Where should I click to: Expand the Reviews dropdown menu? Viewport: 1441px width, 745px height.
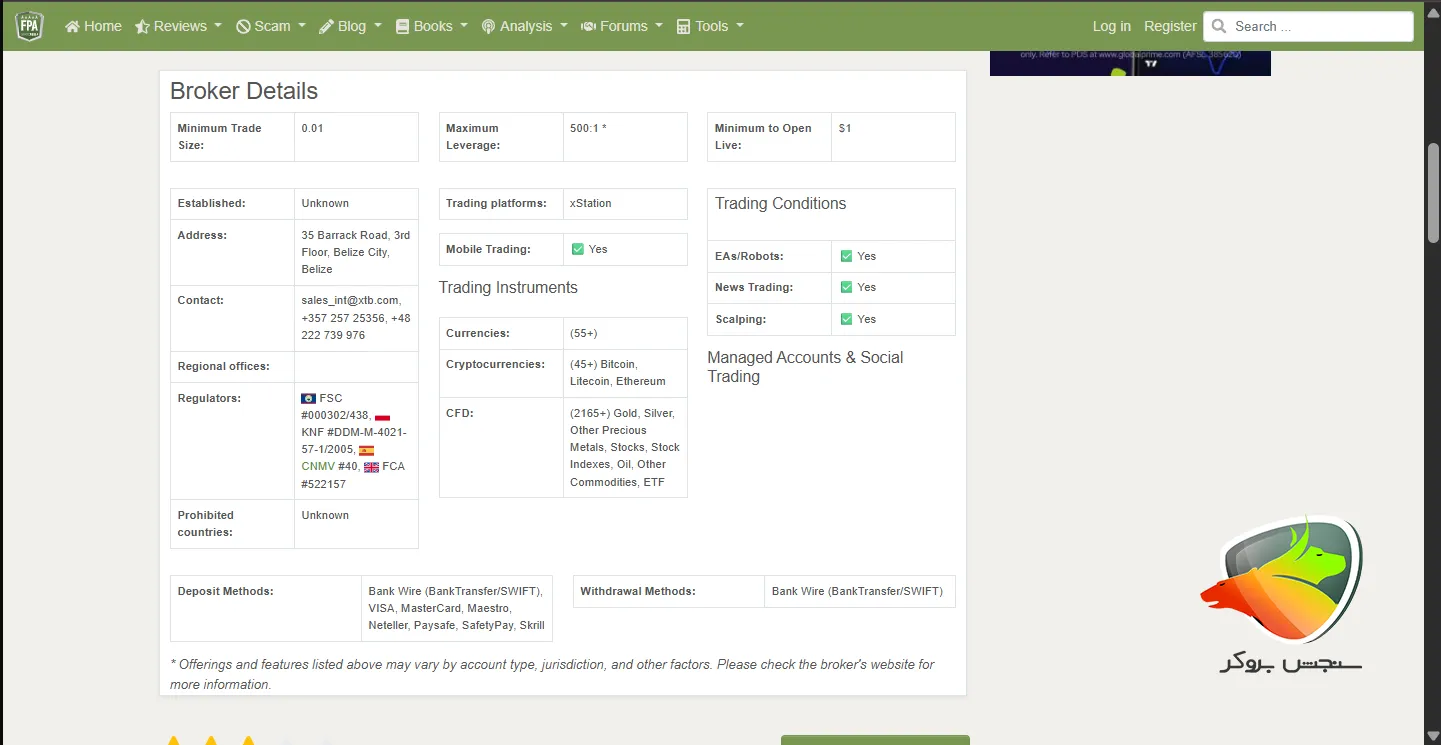pyautogui.click(x=179, y=27)
